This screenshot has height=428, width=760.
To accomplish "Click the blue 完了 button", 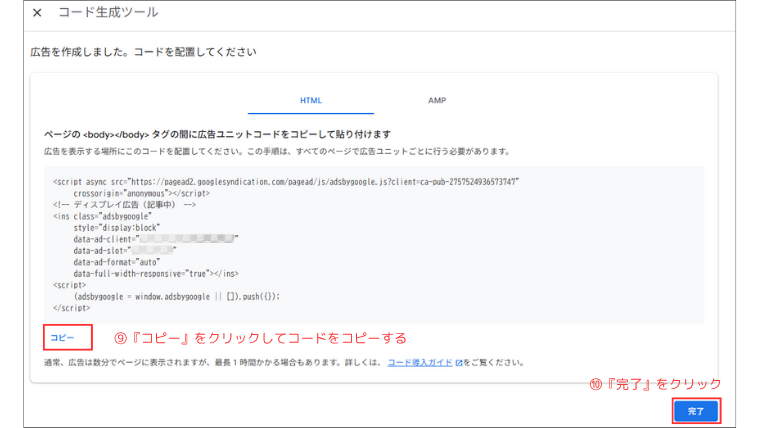I will click(x=696, y=411).
